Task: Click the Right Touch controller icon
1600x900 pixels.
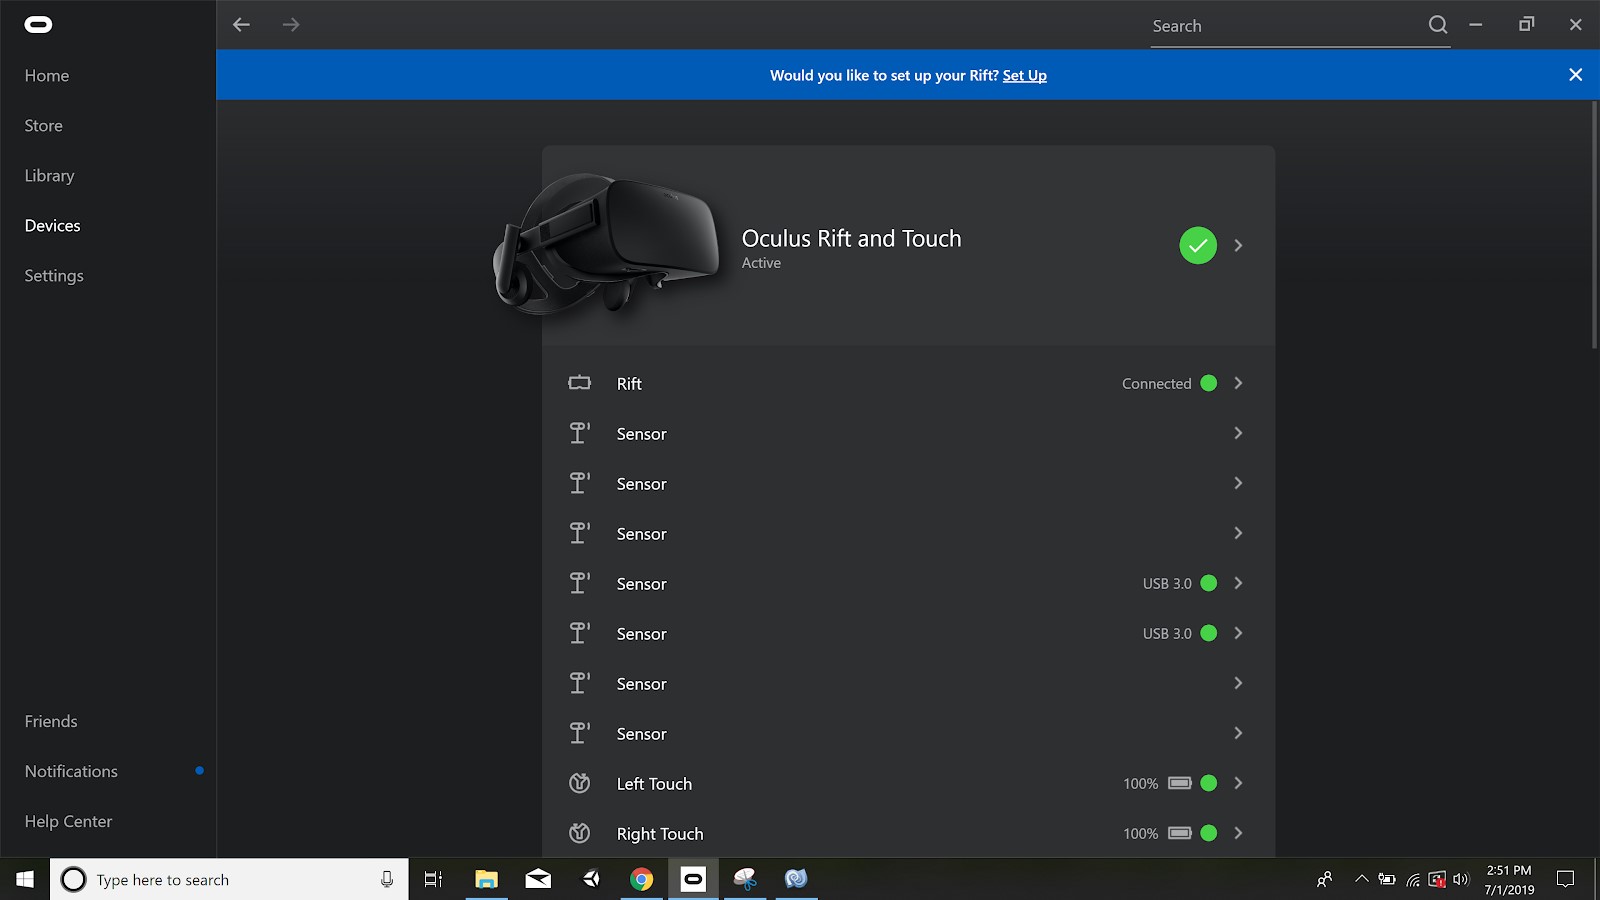Action: (x=579, y=833)
